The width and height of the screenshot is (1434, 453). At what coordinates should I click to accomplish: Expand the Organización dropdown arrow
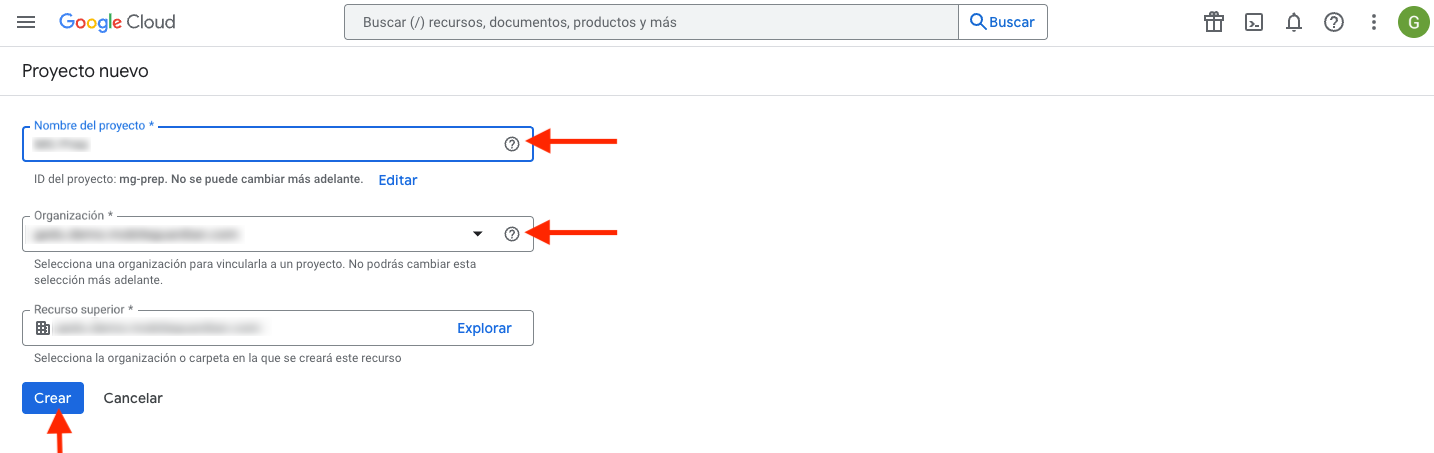coord(478,234)
